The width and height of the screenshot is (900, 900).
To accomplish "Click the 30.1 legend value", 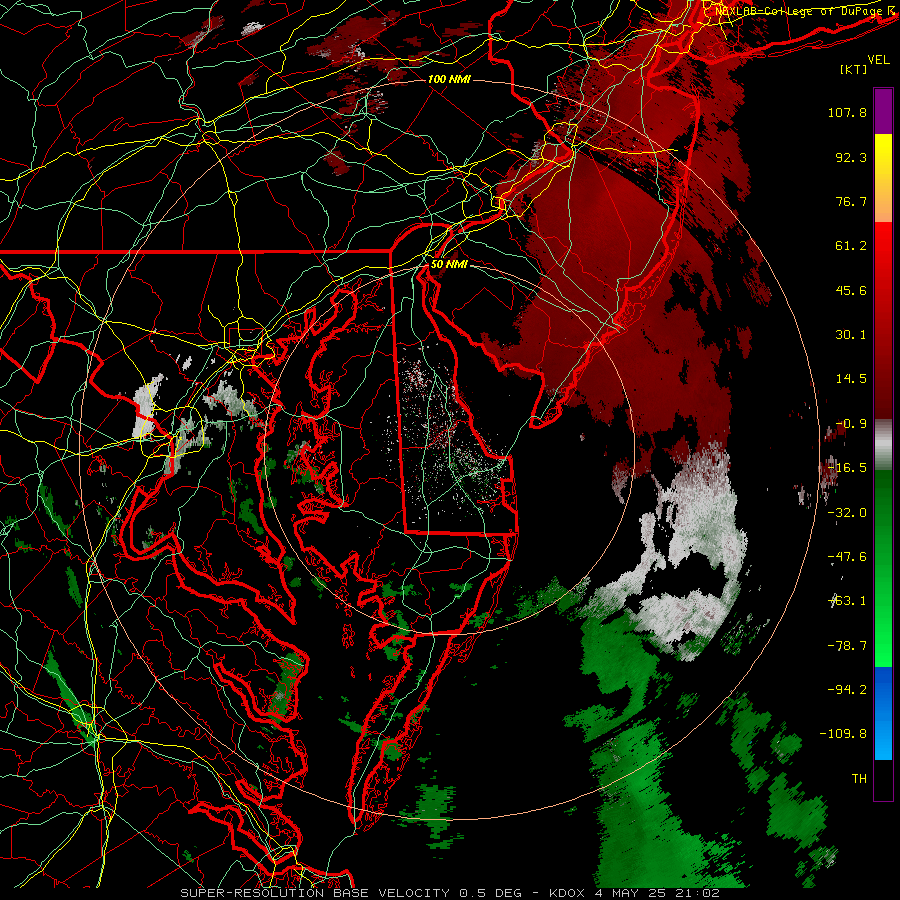I will coord(851,335).
